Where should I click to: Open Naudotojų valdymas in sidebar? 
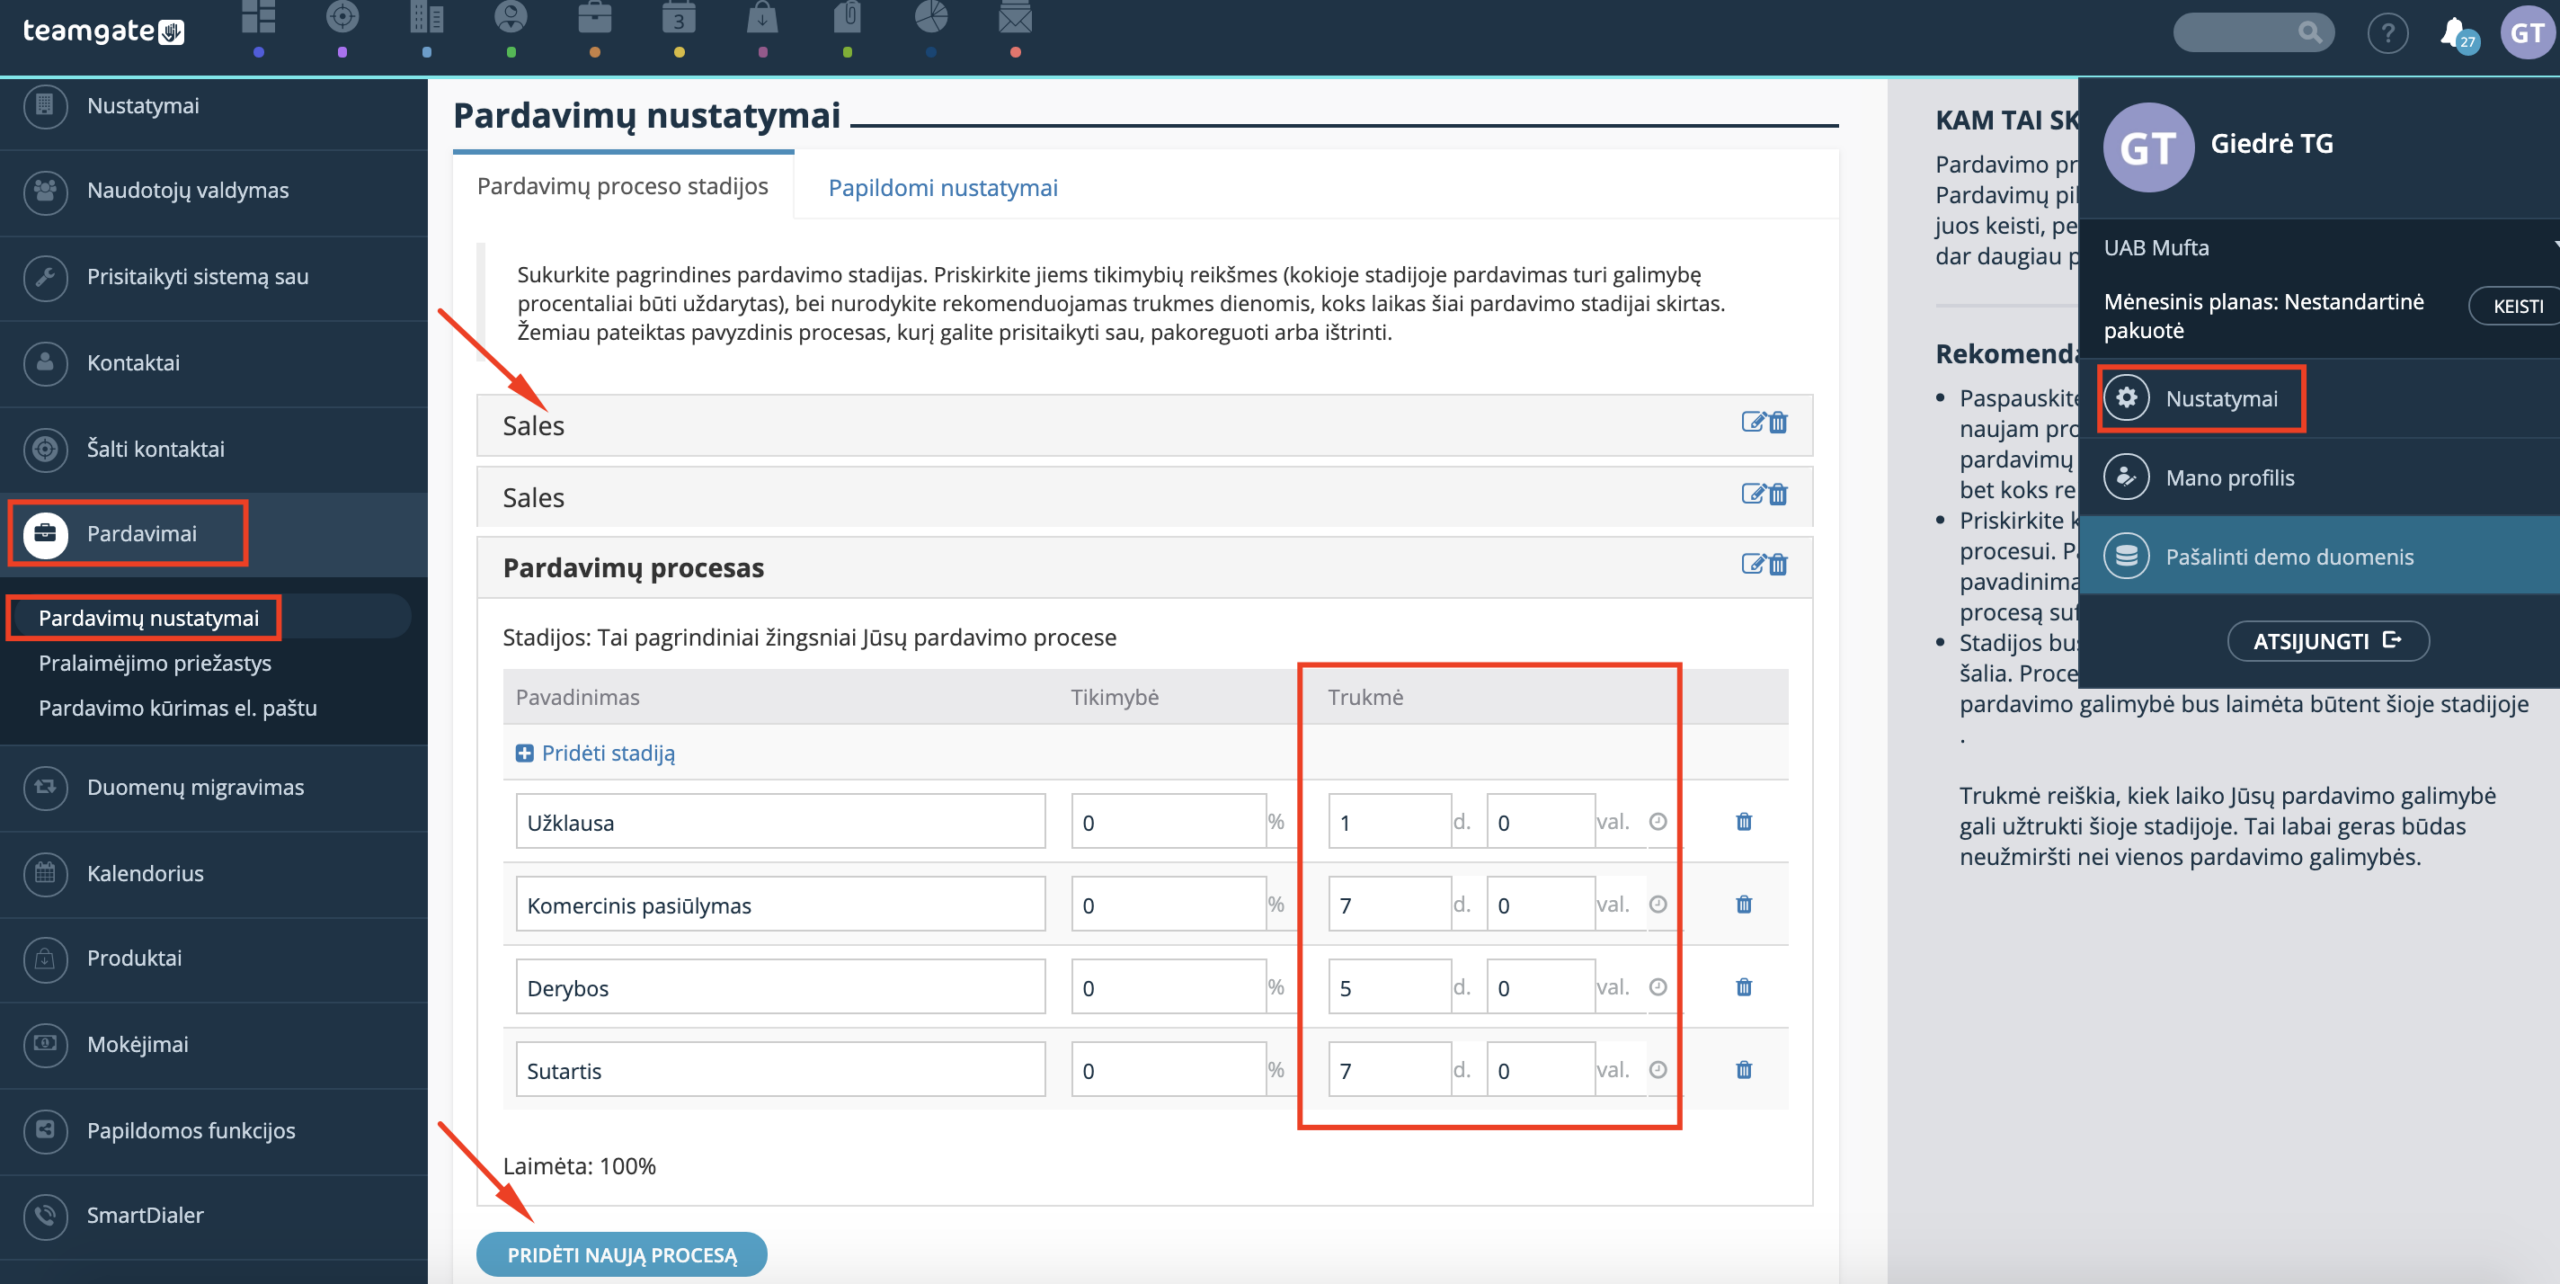point(214,191)
